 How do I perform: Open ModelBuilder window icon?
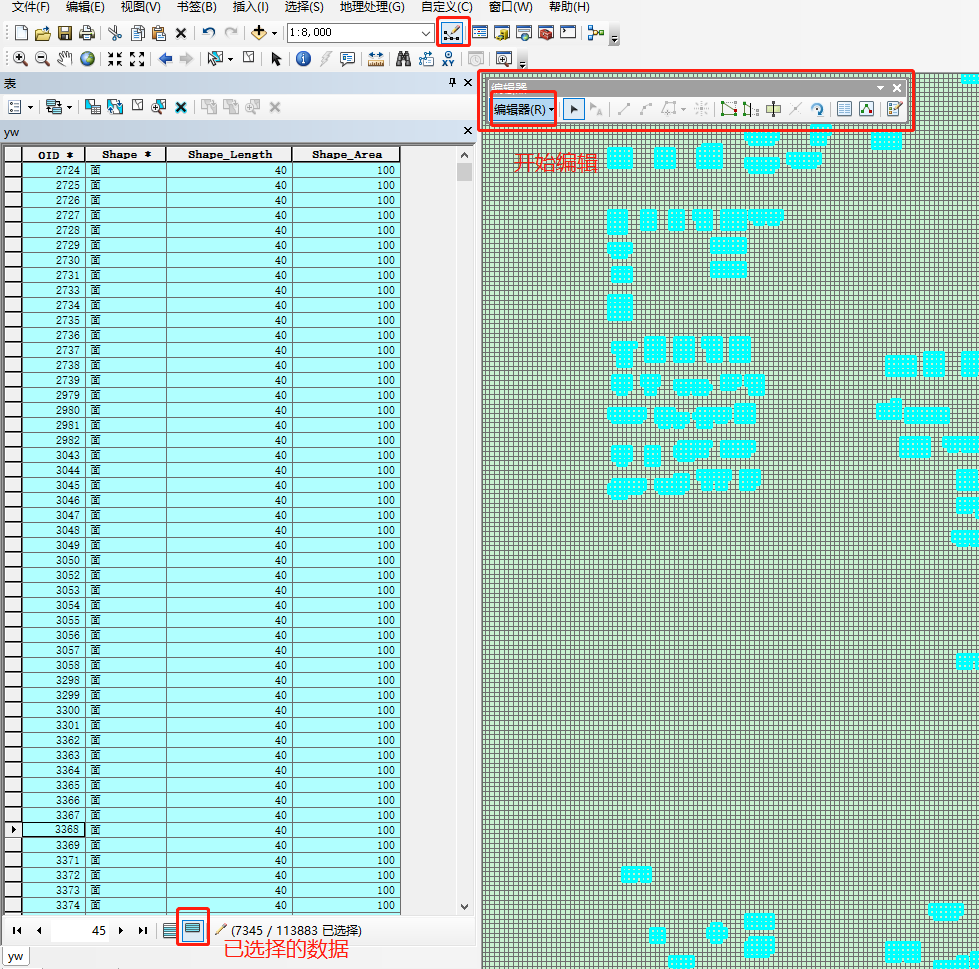pyautogui.click(x=596, y=32)
